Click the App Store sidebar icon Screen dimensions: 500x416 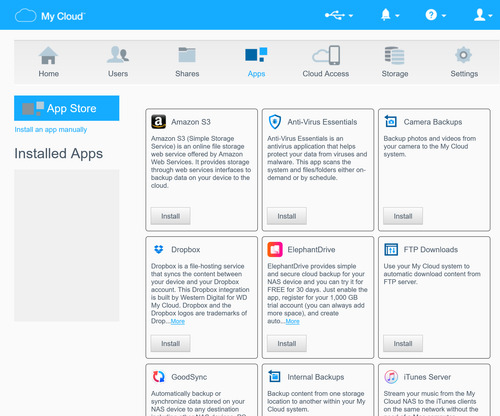[33, 108]
